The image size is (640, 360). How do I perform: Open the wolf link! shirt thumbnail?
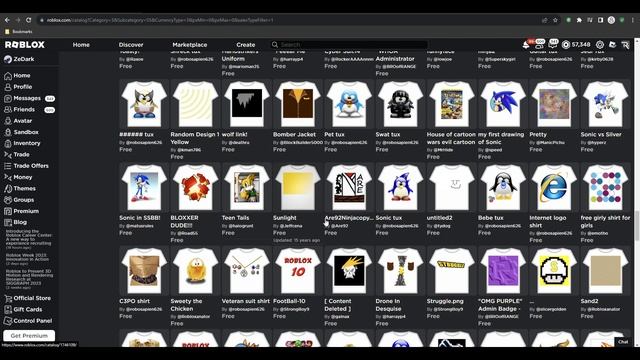click(x=247, y=104)
